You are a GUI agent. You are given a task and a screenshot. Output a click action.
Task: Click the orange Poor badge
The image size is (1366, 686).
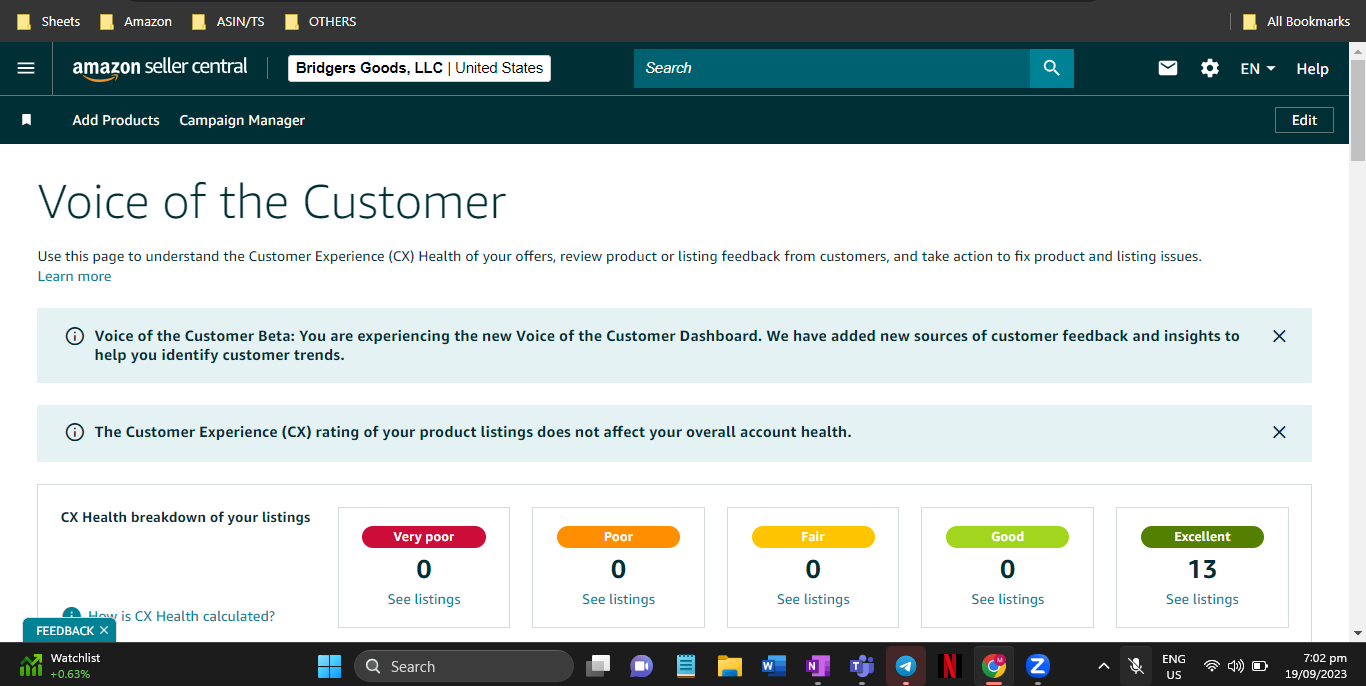coord(618,537)
